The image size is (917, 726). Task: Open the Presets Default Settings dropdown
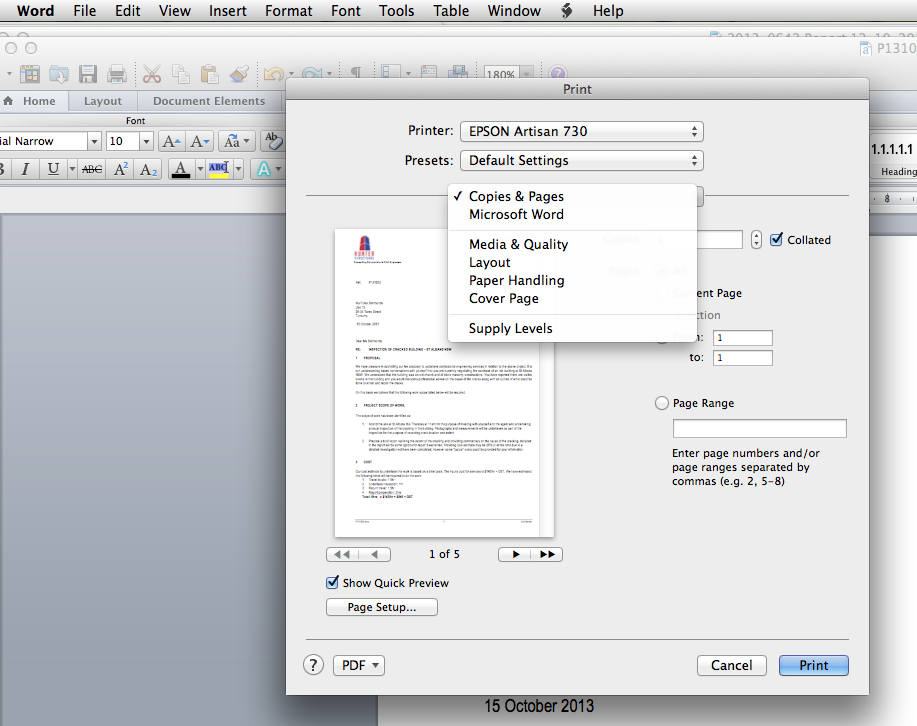(x=582, y=160)
